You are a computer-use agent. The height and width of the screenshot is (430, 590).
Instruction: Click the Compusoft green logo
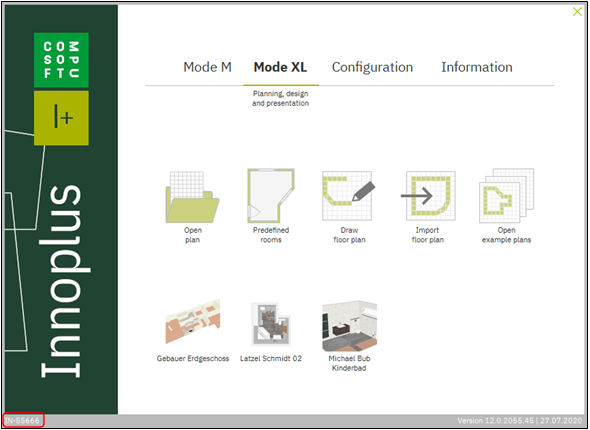(x=61, y=60)
